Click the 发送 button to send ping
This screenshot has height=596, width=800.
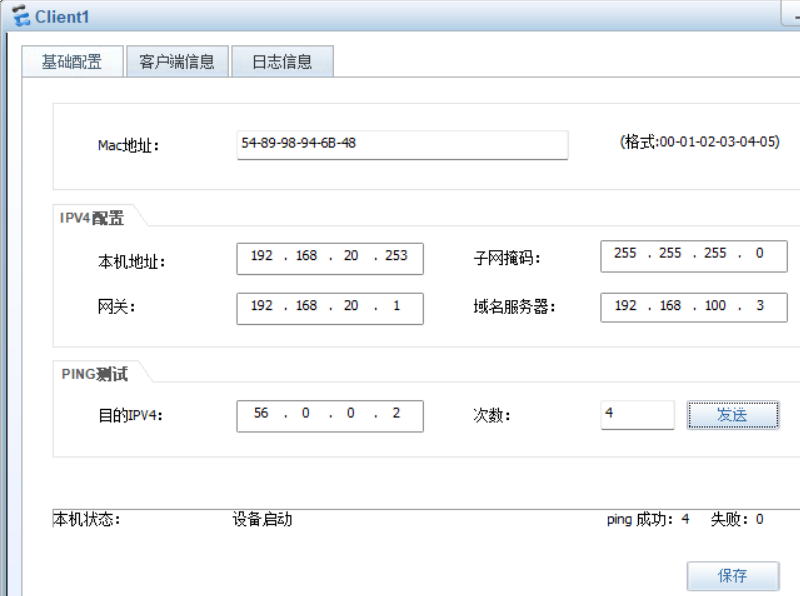733,415
